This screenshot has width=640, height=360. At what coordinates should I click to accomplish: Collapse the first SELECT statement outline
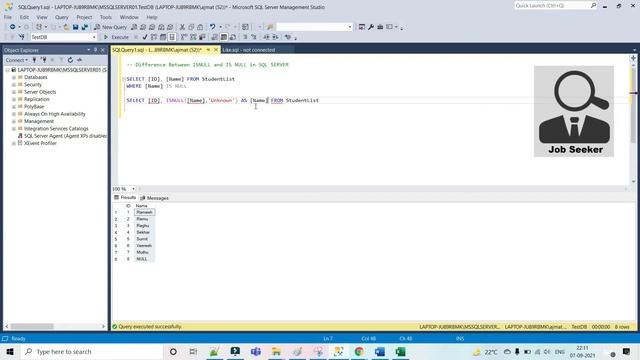124,79
